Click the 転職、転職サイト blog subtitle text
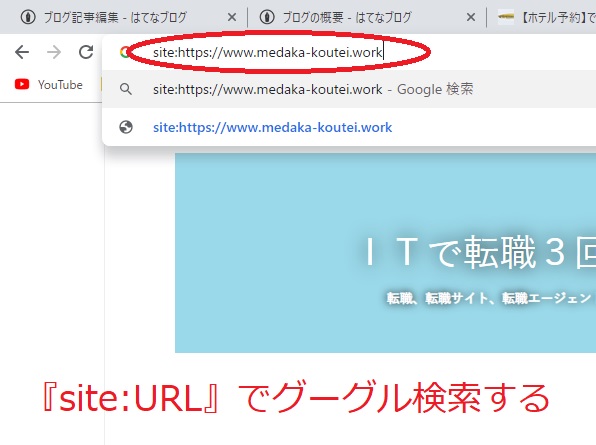 pyautogui.click(x=490, y=298)
